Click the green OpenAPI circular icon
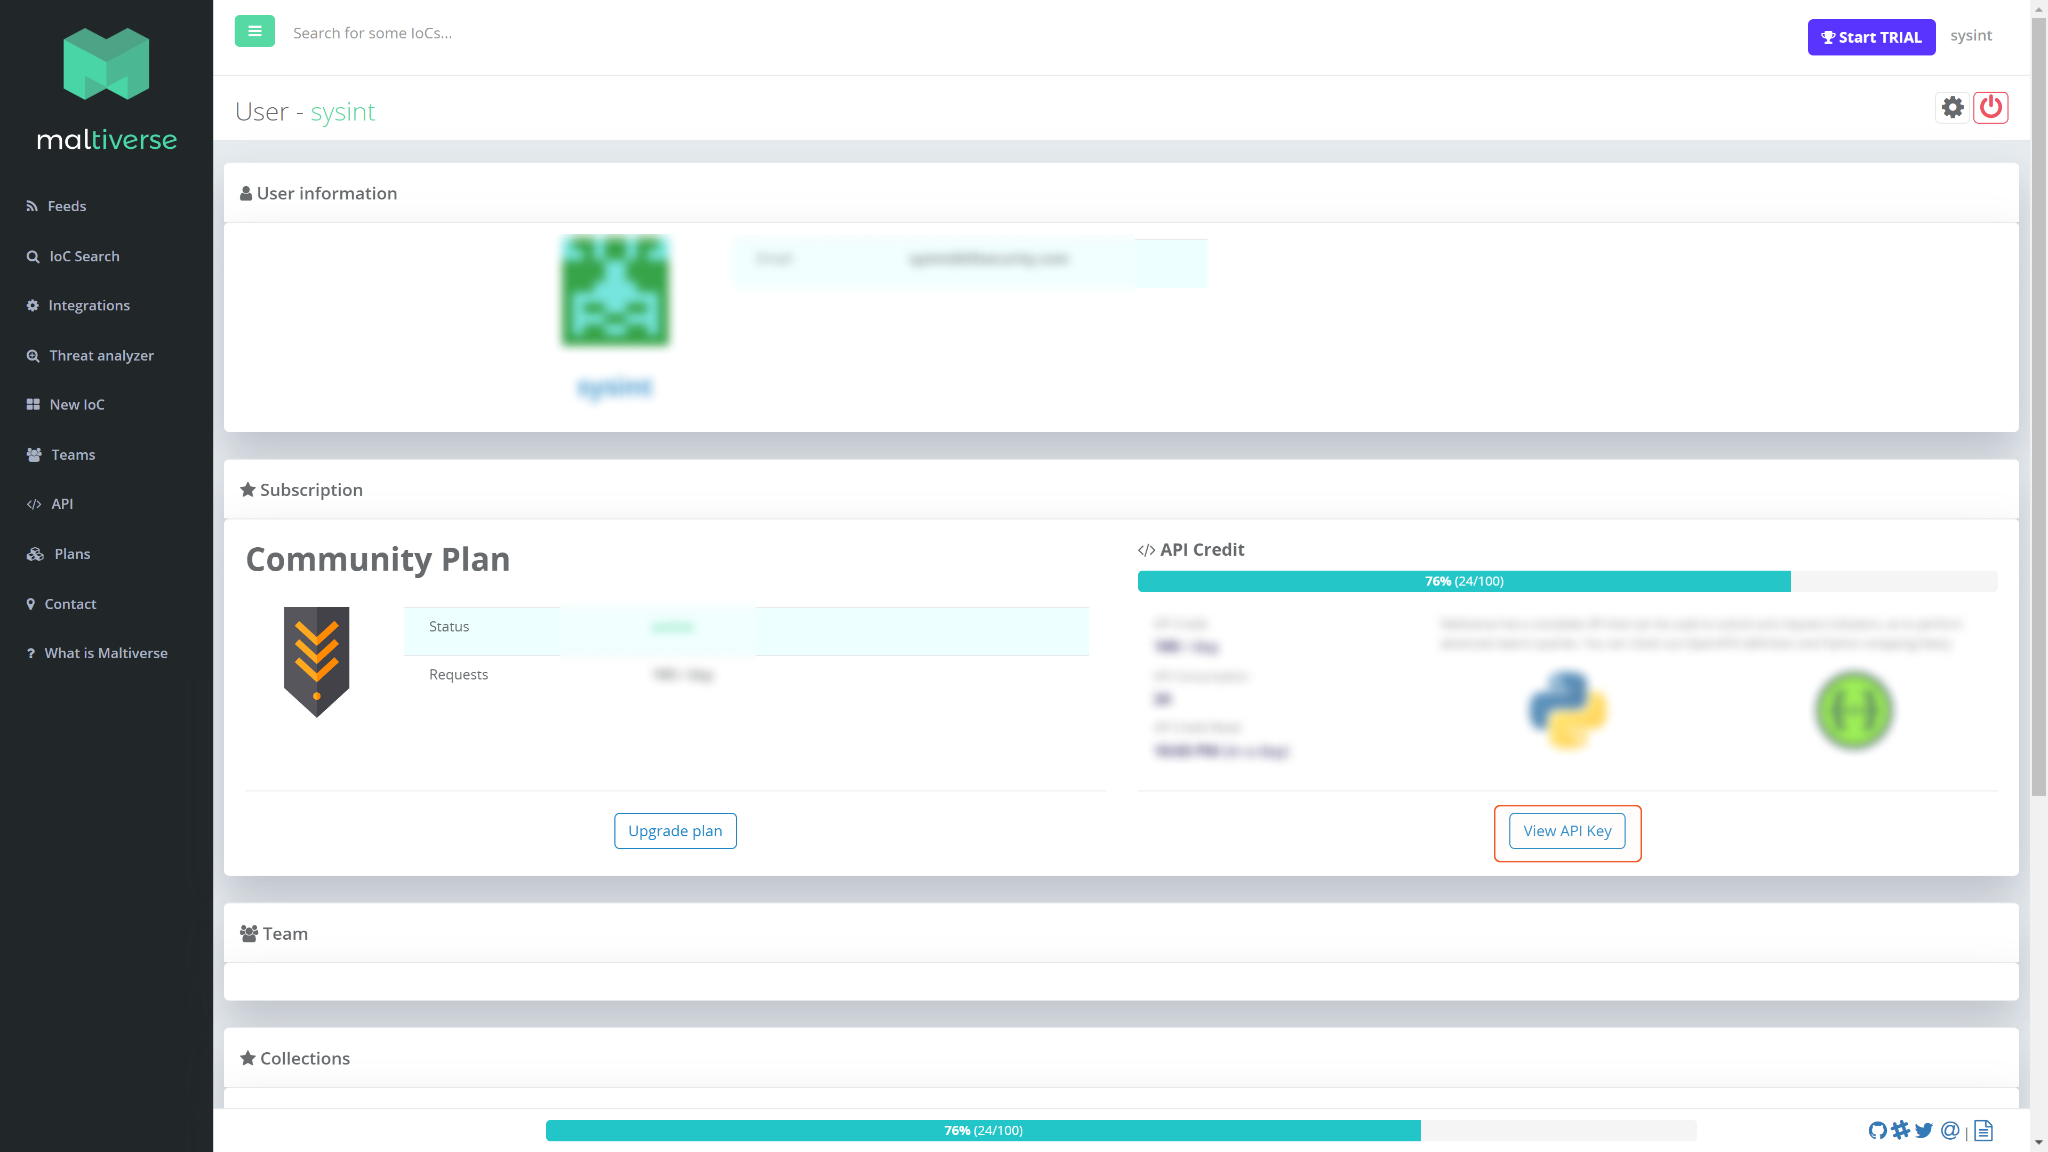Viewport: 2048px width, 1152px height. [1853, 710]
